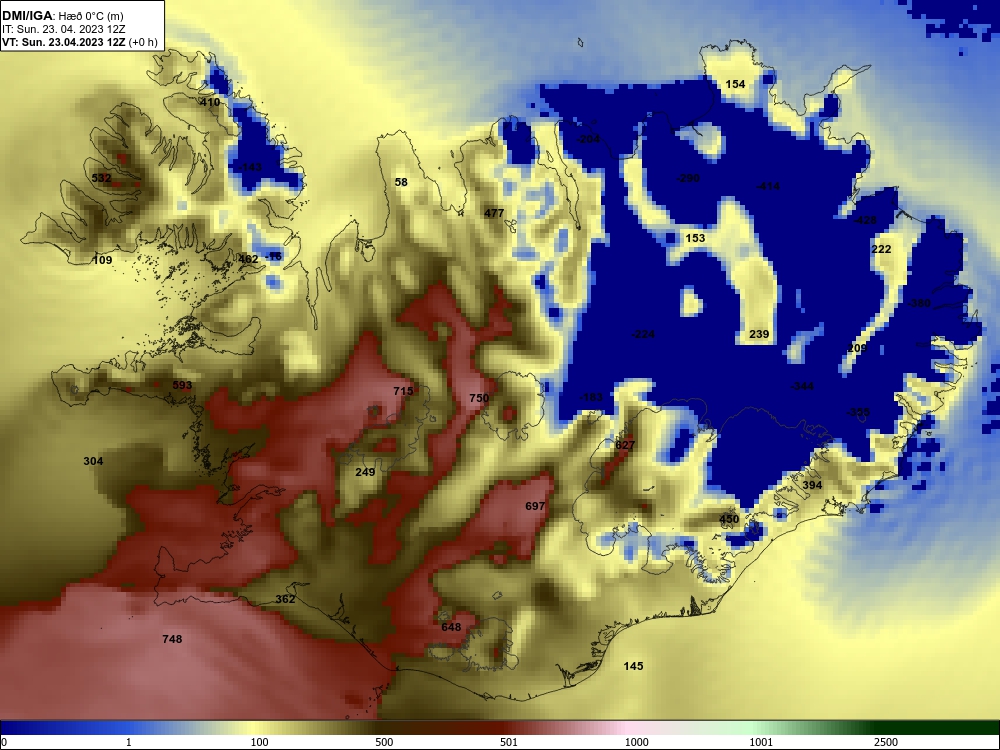Select the map value -344
The image size is (1000, 750).
click(802, 386)
